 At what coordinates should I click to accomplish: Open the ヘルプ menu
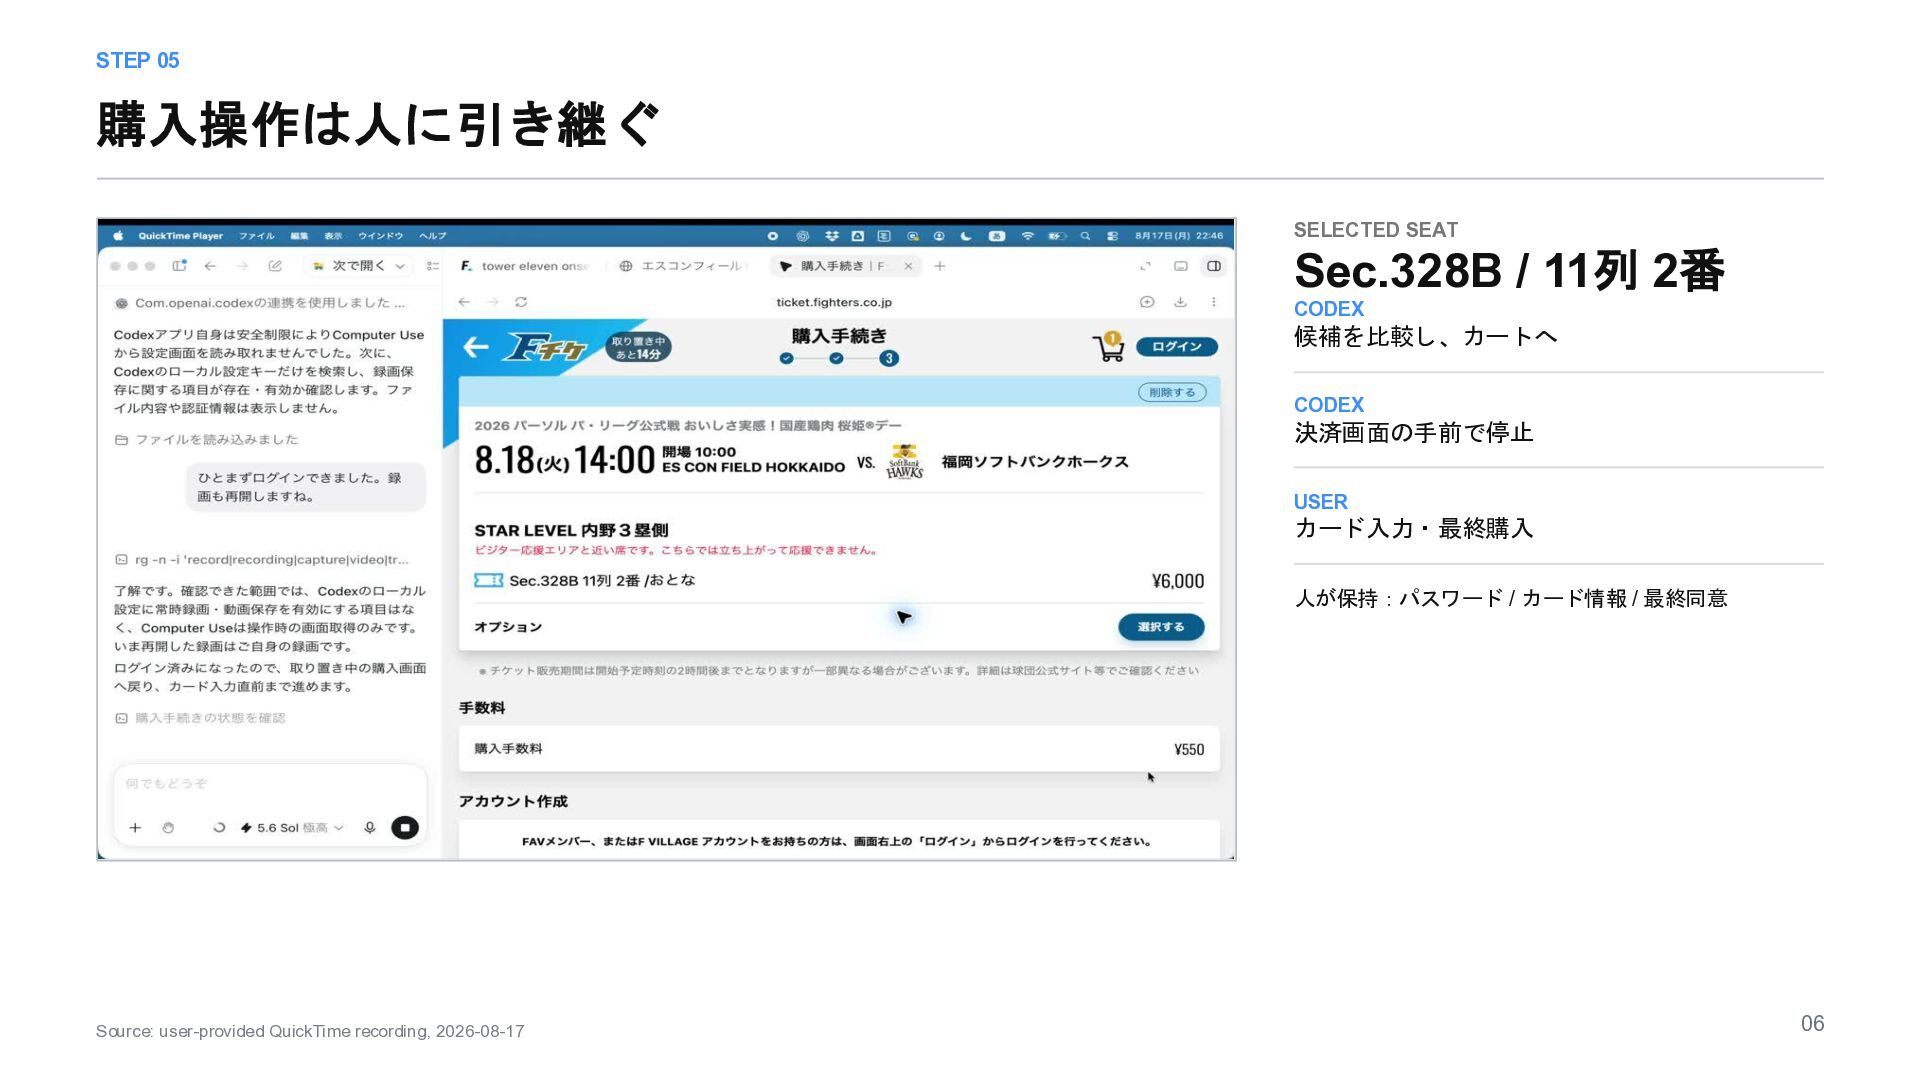(433, 236)
